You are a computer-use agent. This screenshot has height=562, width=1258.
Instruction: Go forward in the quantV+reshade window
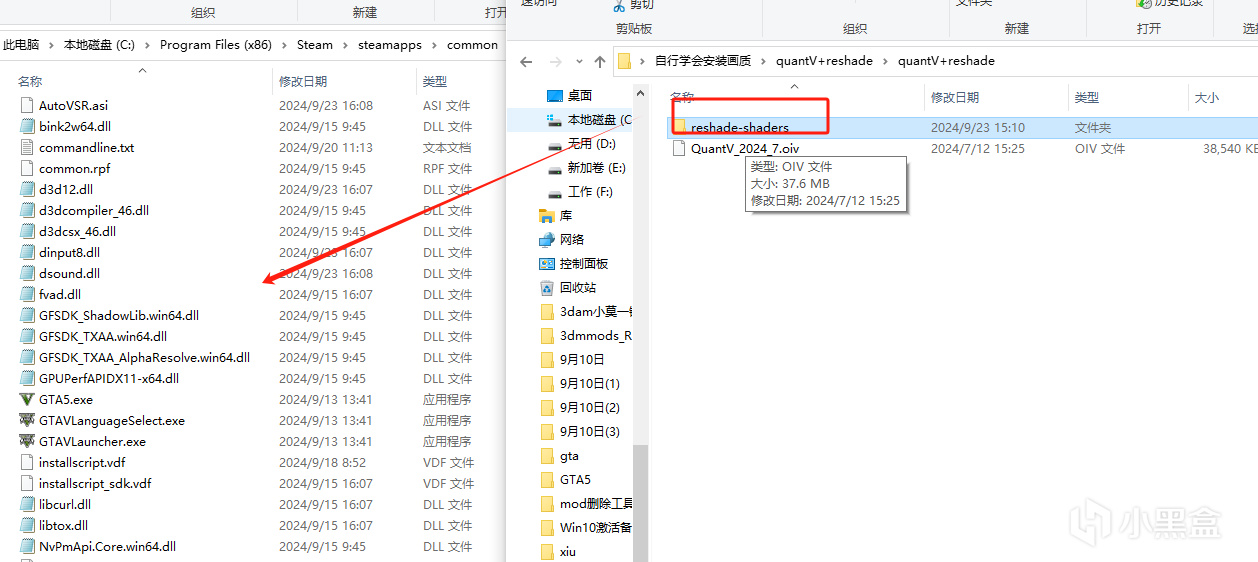pyautogui.click(x=557, y=61)
